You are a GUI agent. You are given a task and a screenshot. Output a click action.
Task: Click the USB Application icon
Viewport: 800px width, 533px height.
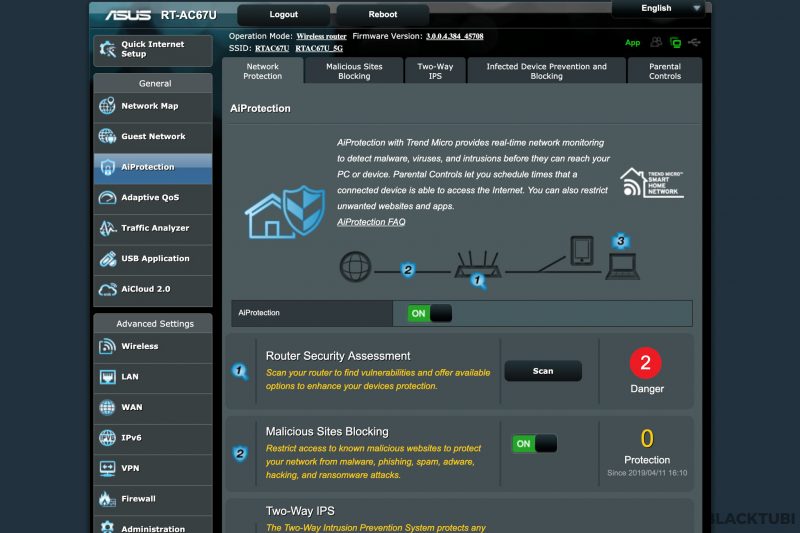(x=107, y=259)
